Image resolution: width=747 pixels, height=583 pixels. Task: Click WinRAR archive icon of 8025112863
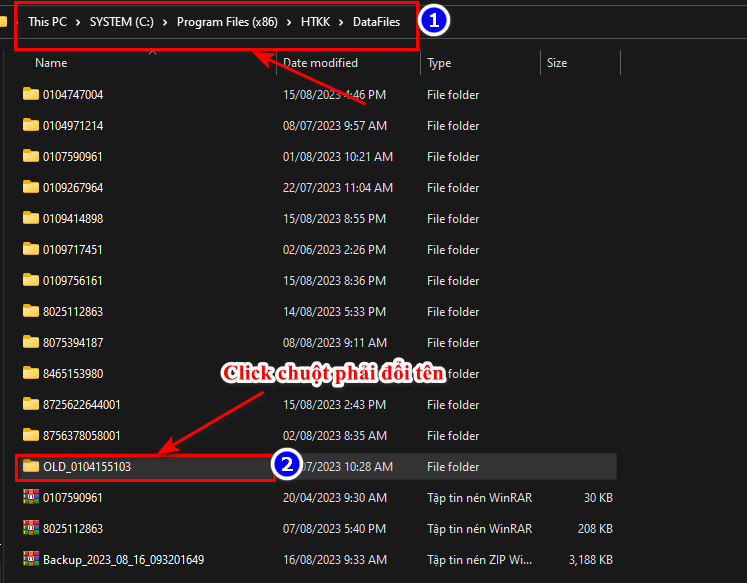click(30, 529)
